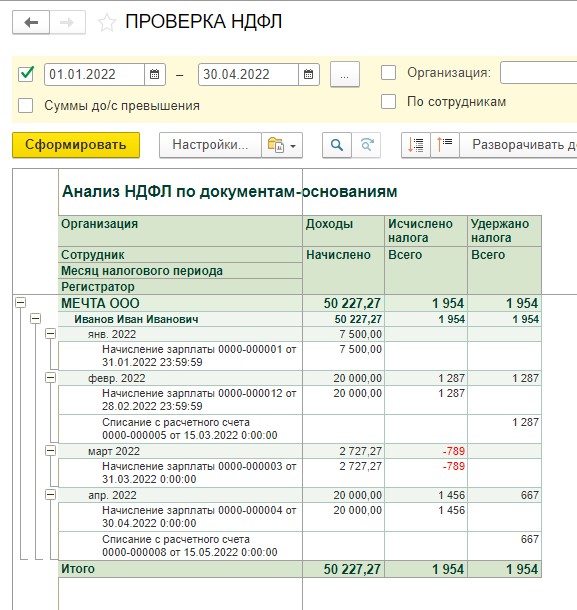Click the 7 500,00 value in янв. 2022 row
The height and width of the screenshot is (610, 577).
[x=360, y=334]
